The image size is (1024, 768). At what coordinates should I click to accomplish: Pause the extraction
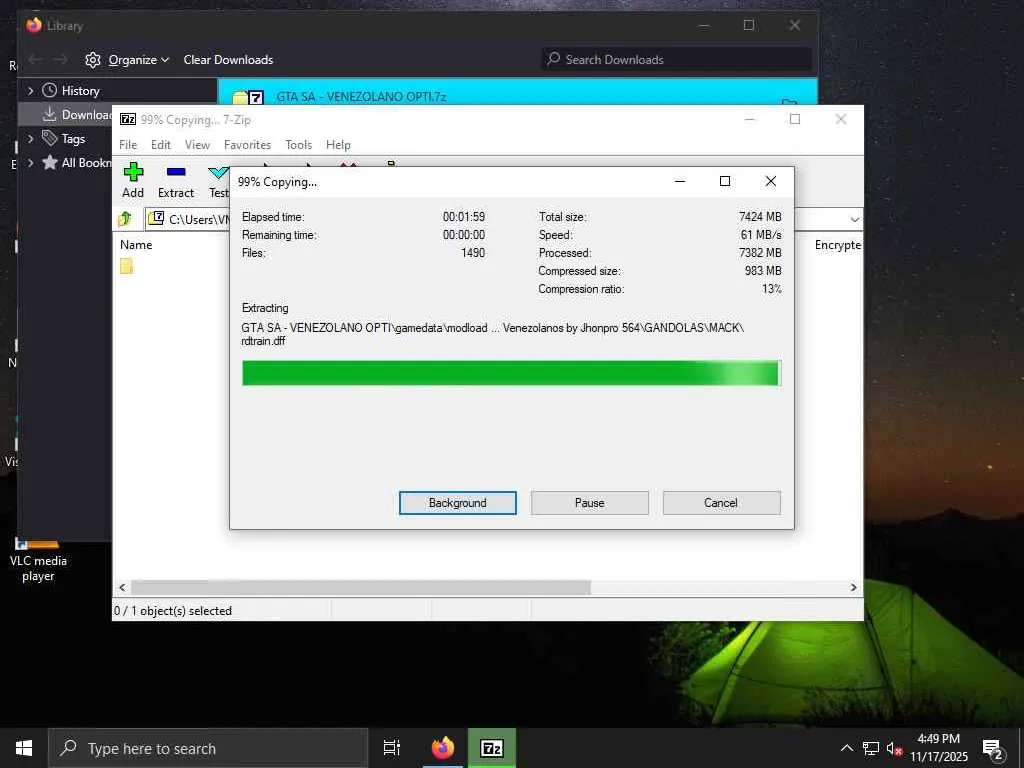tap(590, 503)
